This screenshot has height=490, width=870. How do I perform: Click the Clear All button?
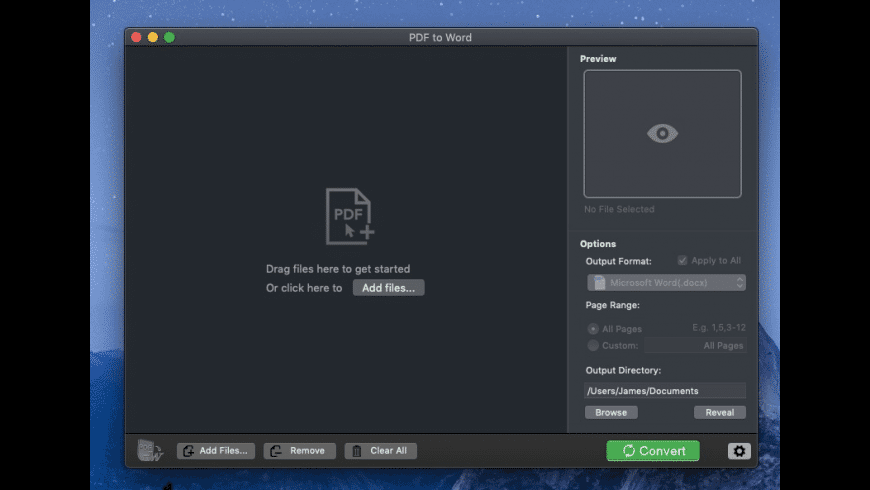pos(381,451)
